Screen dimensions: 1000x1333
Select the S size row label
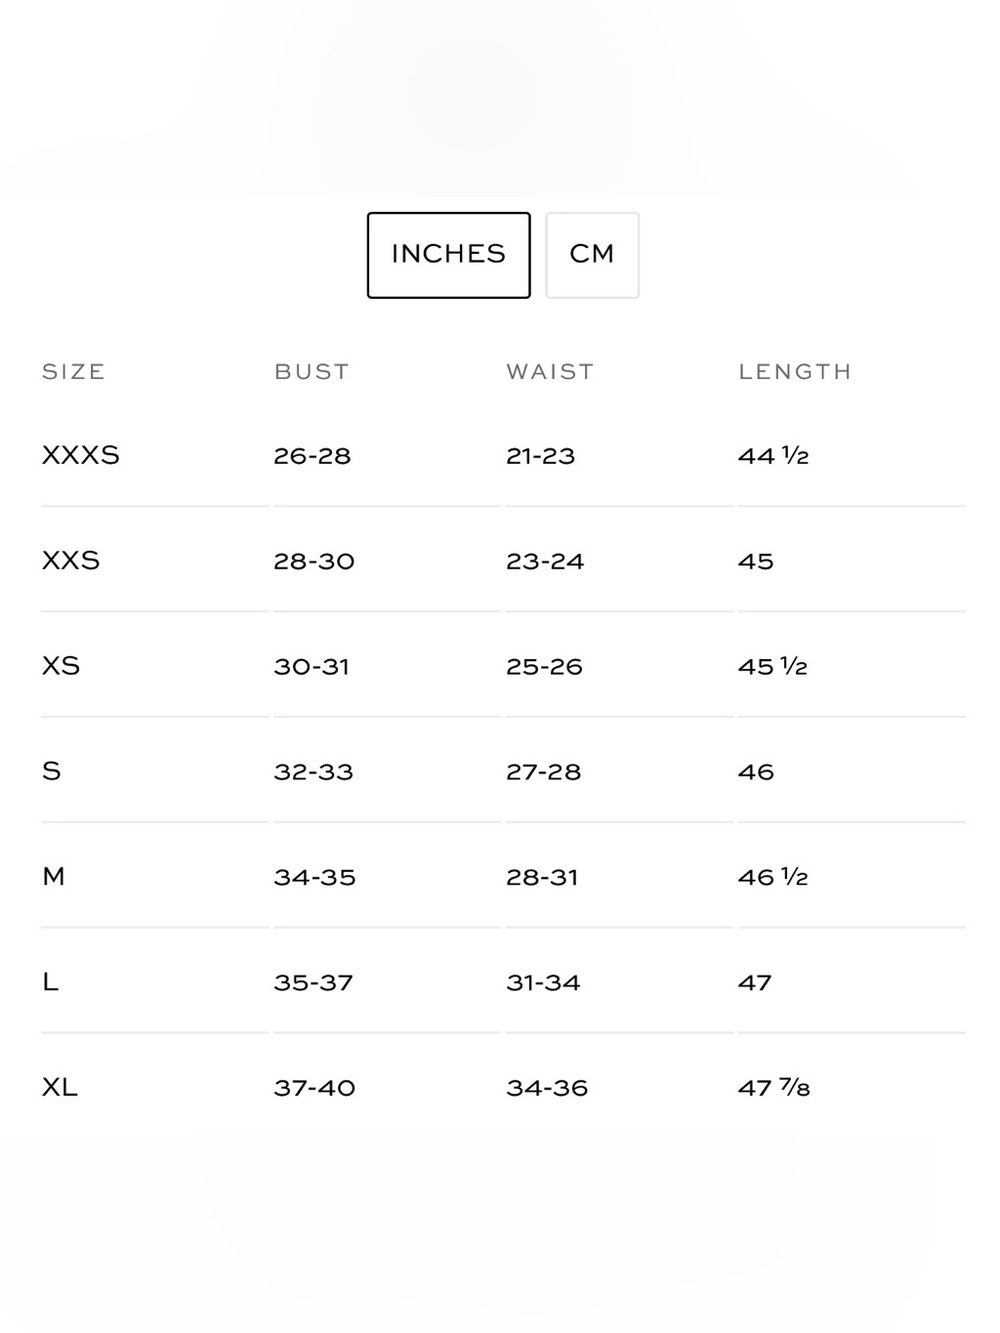pyautogui.click(x=52, y=771)
